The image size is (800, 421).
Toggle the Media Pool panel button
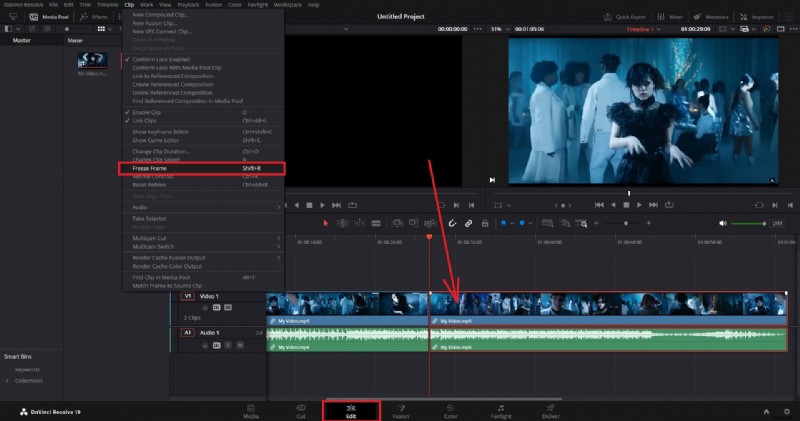click(x=49, y=17)
